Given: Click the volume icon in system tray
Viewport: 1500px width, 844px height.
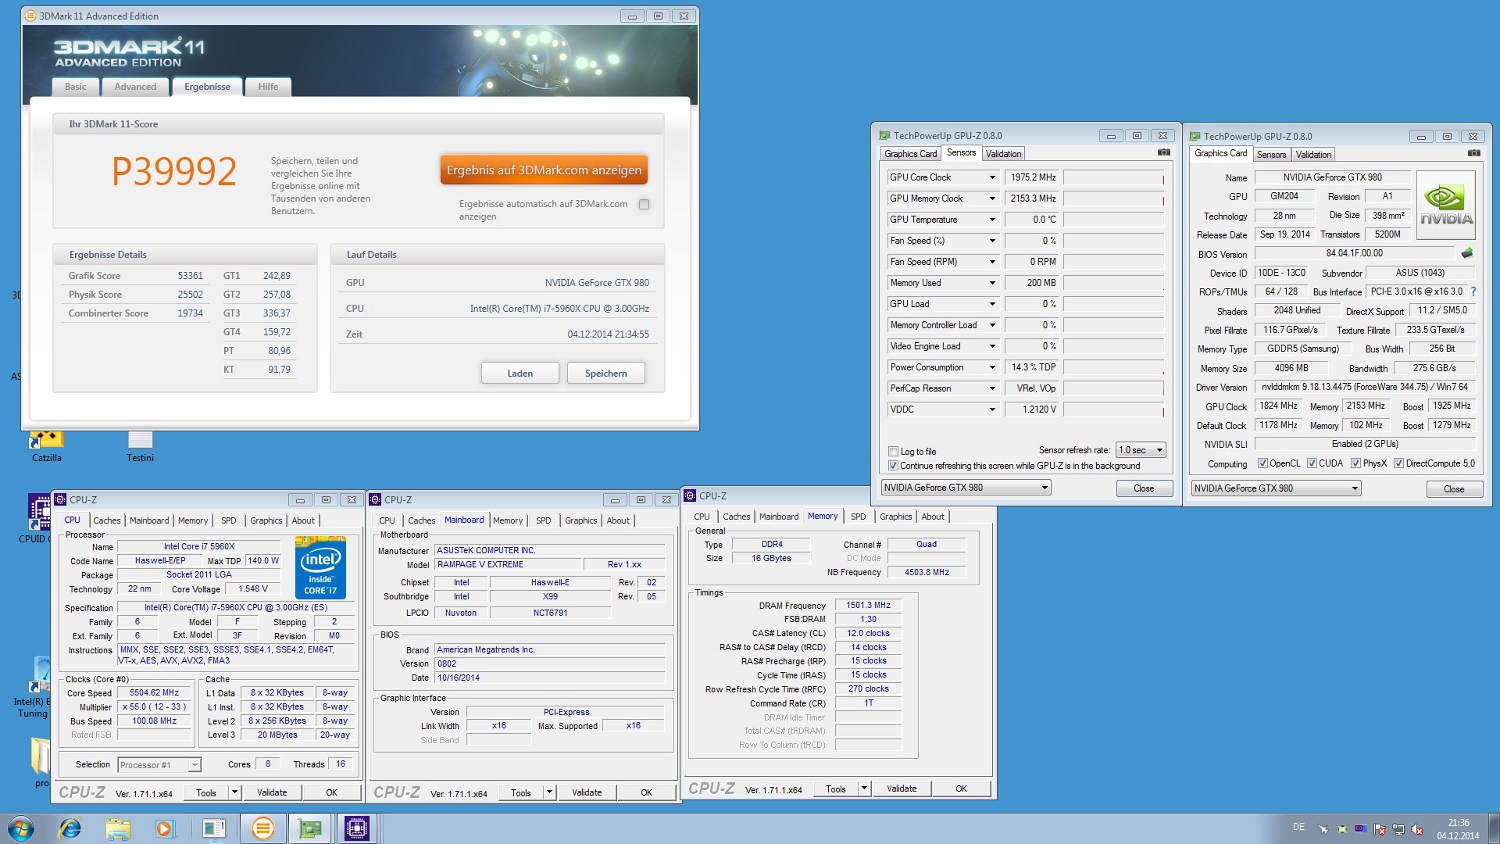Looking at the screenshot, I should pos(1417,829).
